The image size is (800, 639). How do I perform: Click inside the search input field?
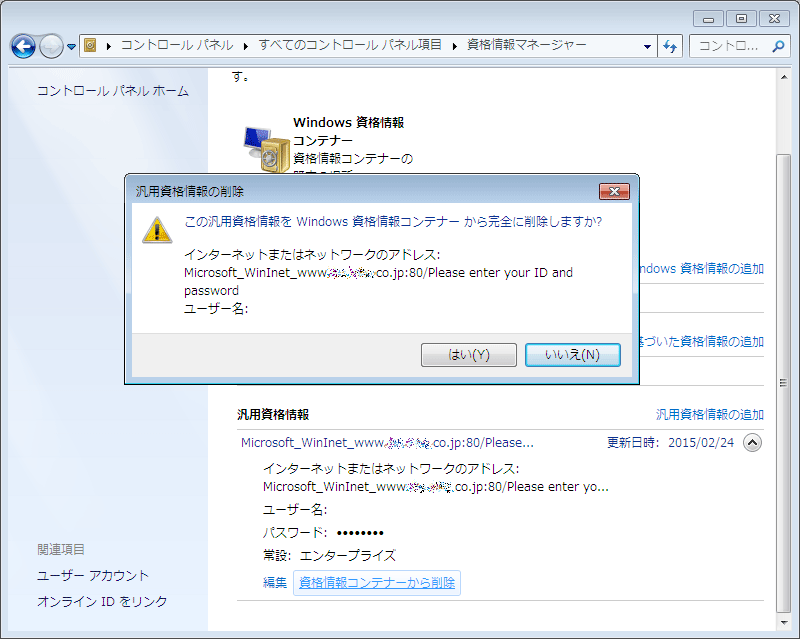725,46
